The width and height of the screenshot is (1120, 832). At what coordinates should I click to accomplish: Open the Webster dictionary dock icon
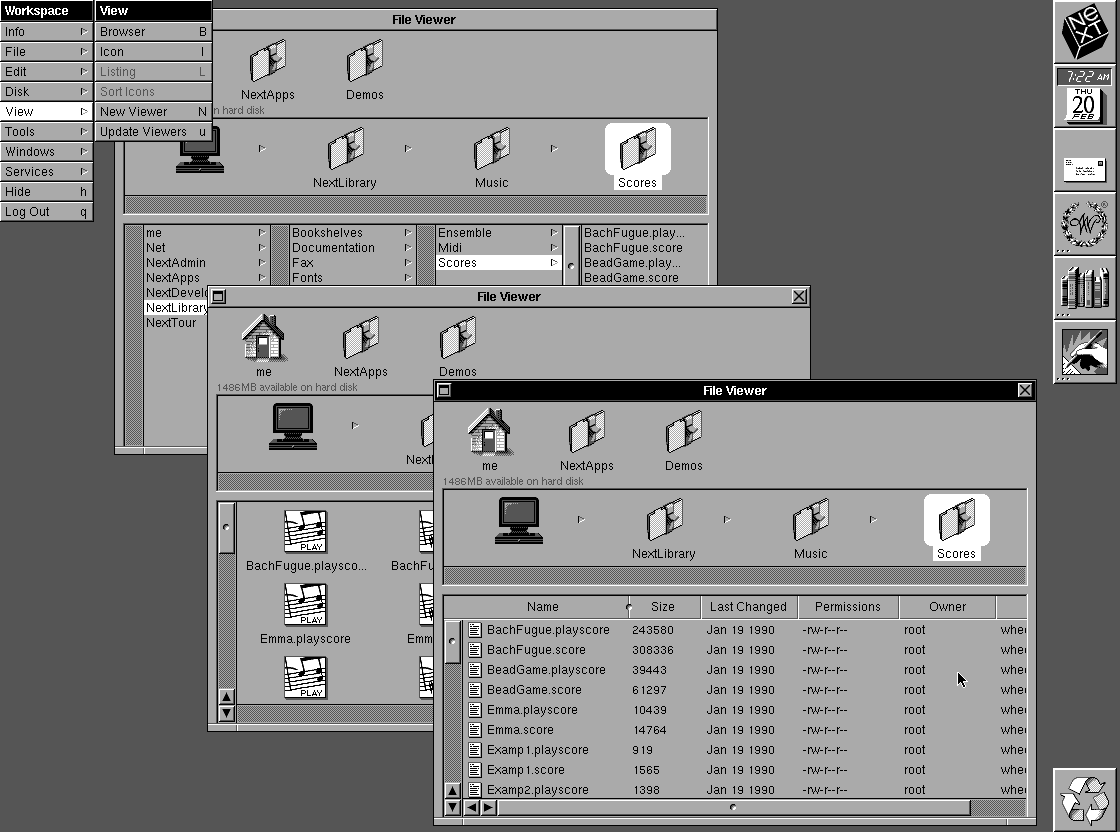pyautogui.click(x=1084, y=224)
